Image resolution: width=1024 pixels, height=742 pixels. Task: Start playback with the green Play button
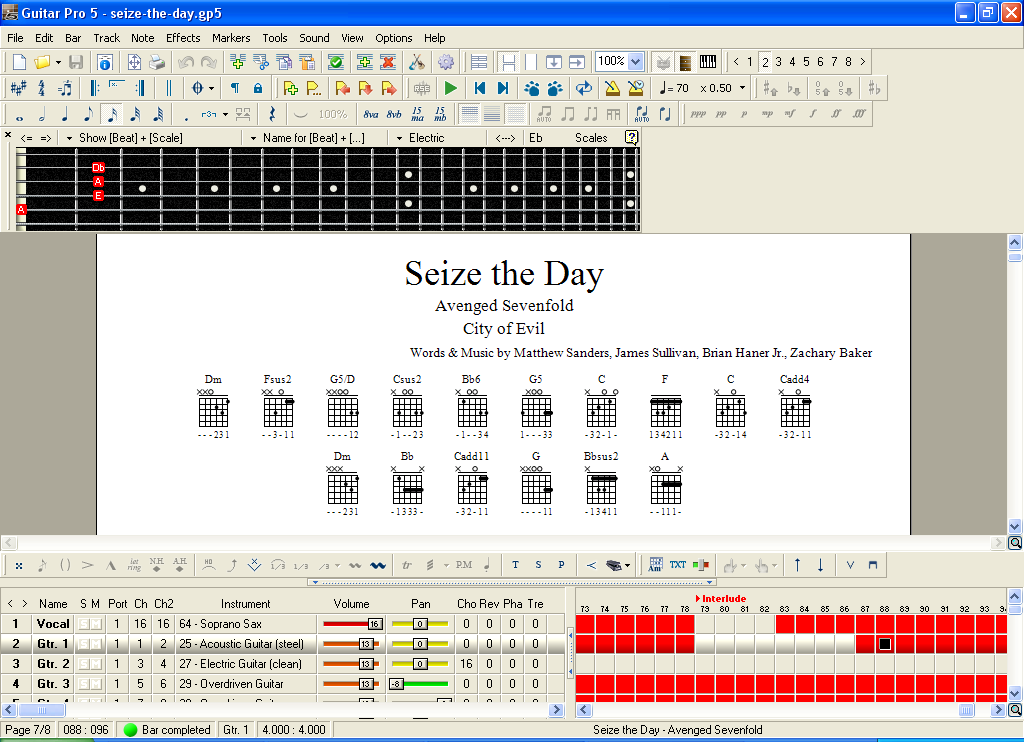pyautogui.click(x=450, y=88)
